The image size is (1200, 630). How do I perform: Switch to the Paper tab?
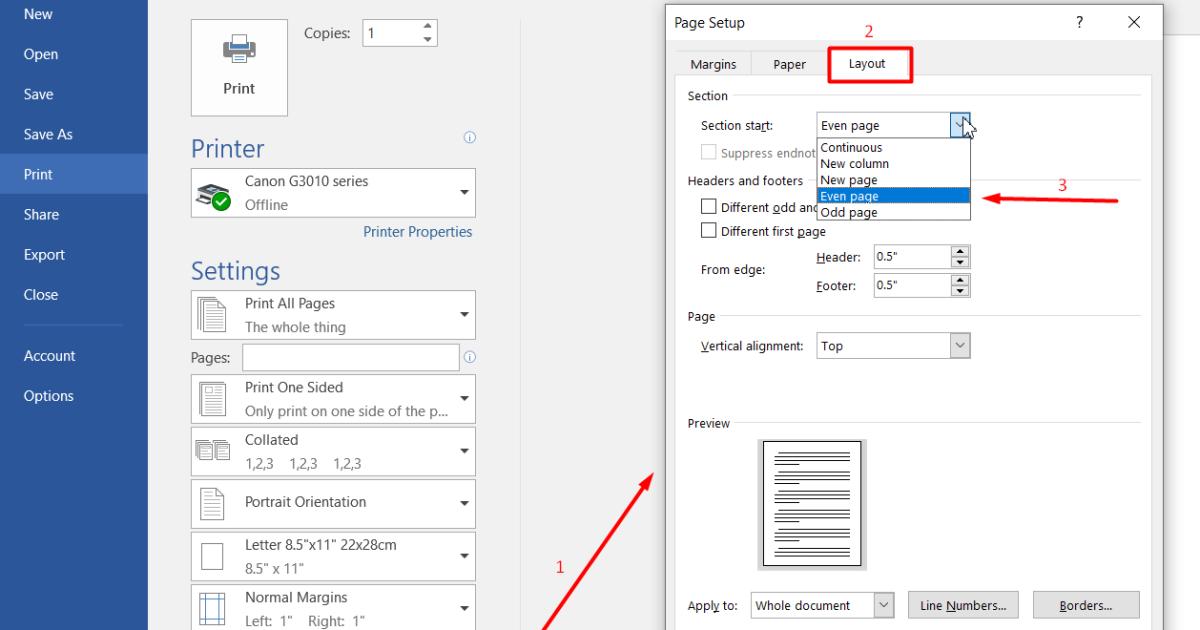coord(789,64)
